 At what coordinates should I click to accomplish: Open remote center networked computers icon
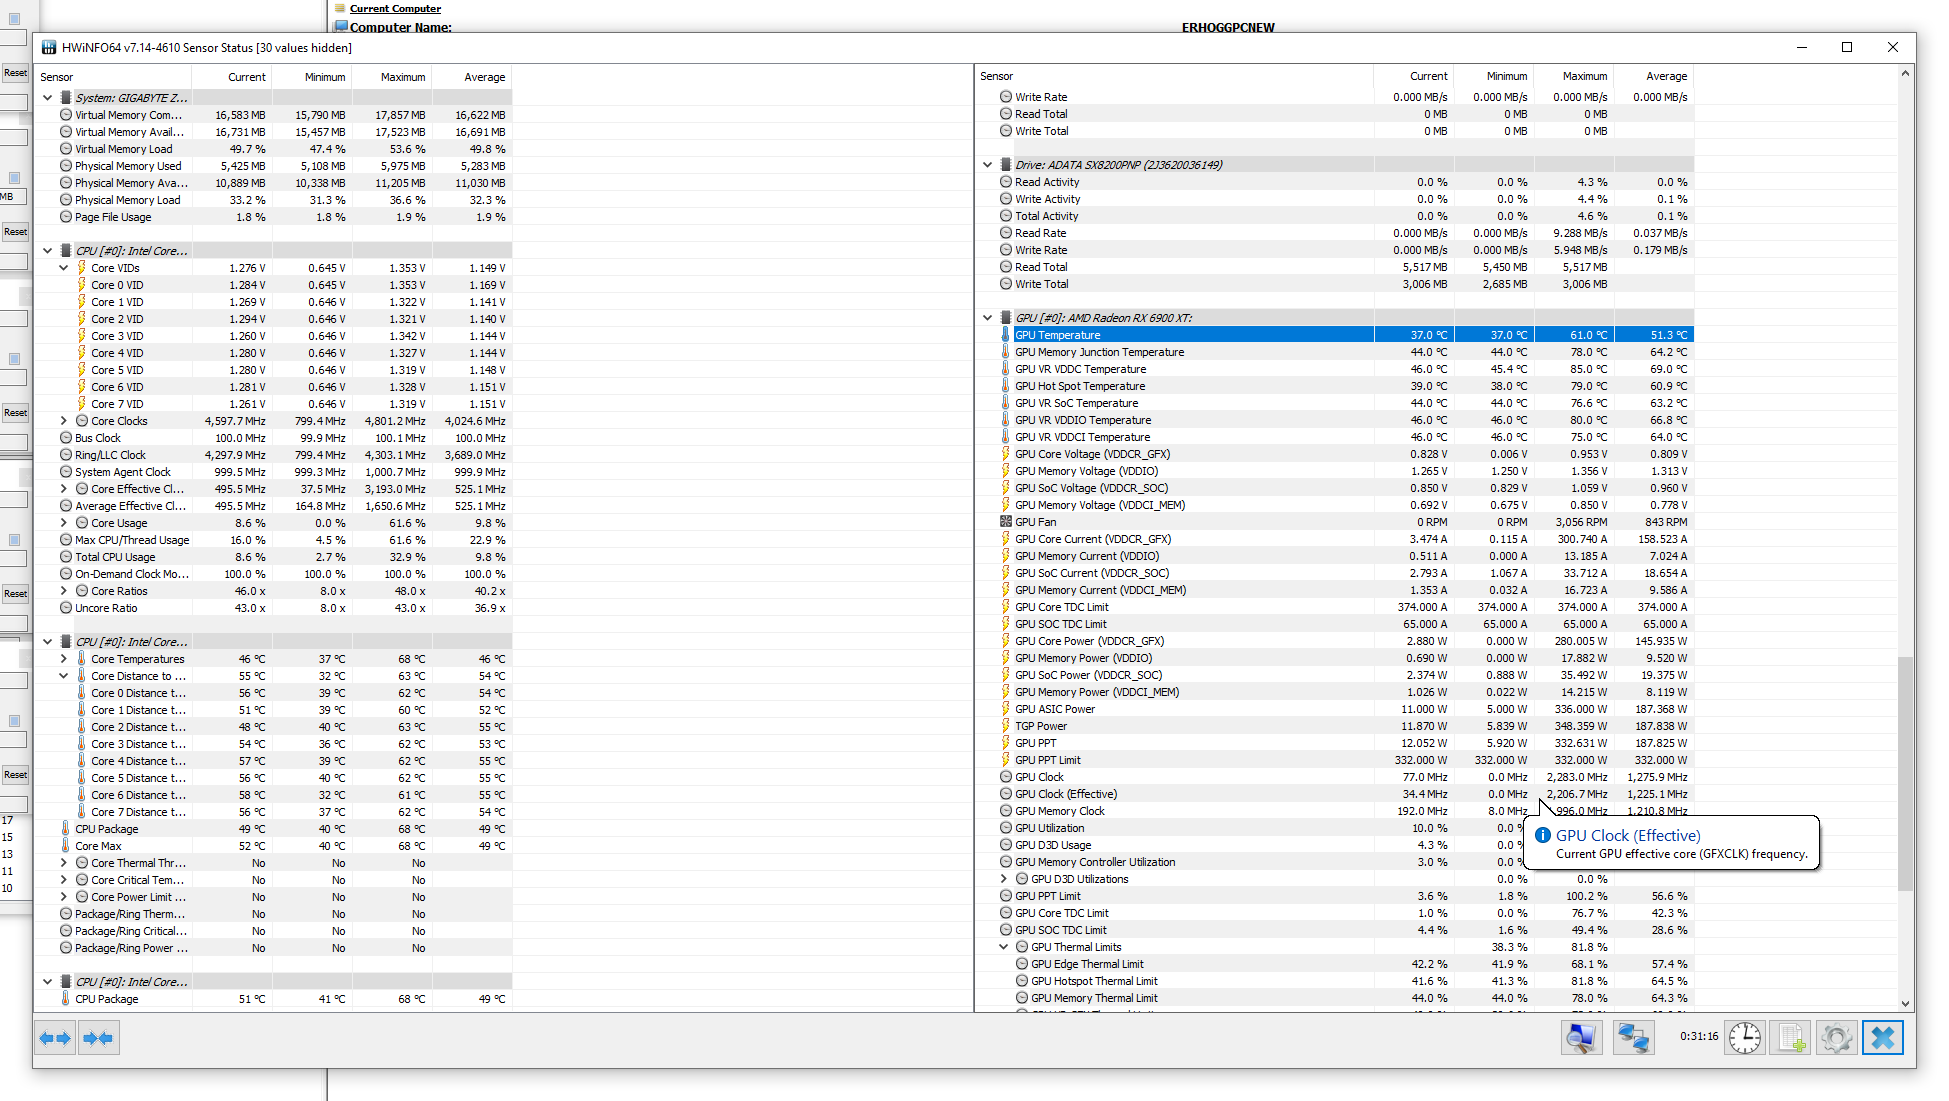1633,1038
